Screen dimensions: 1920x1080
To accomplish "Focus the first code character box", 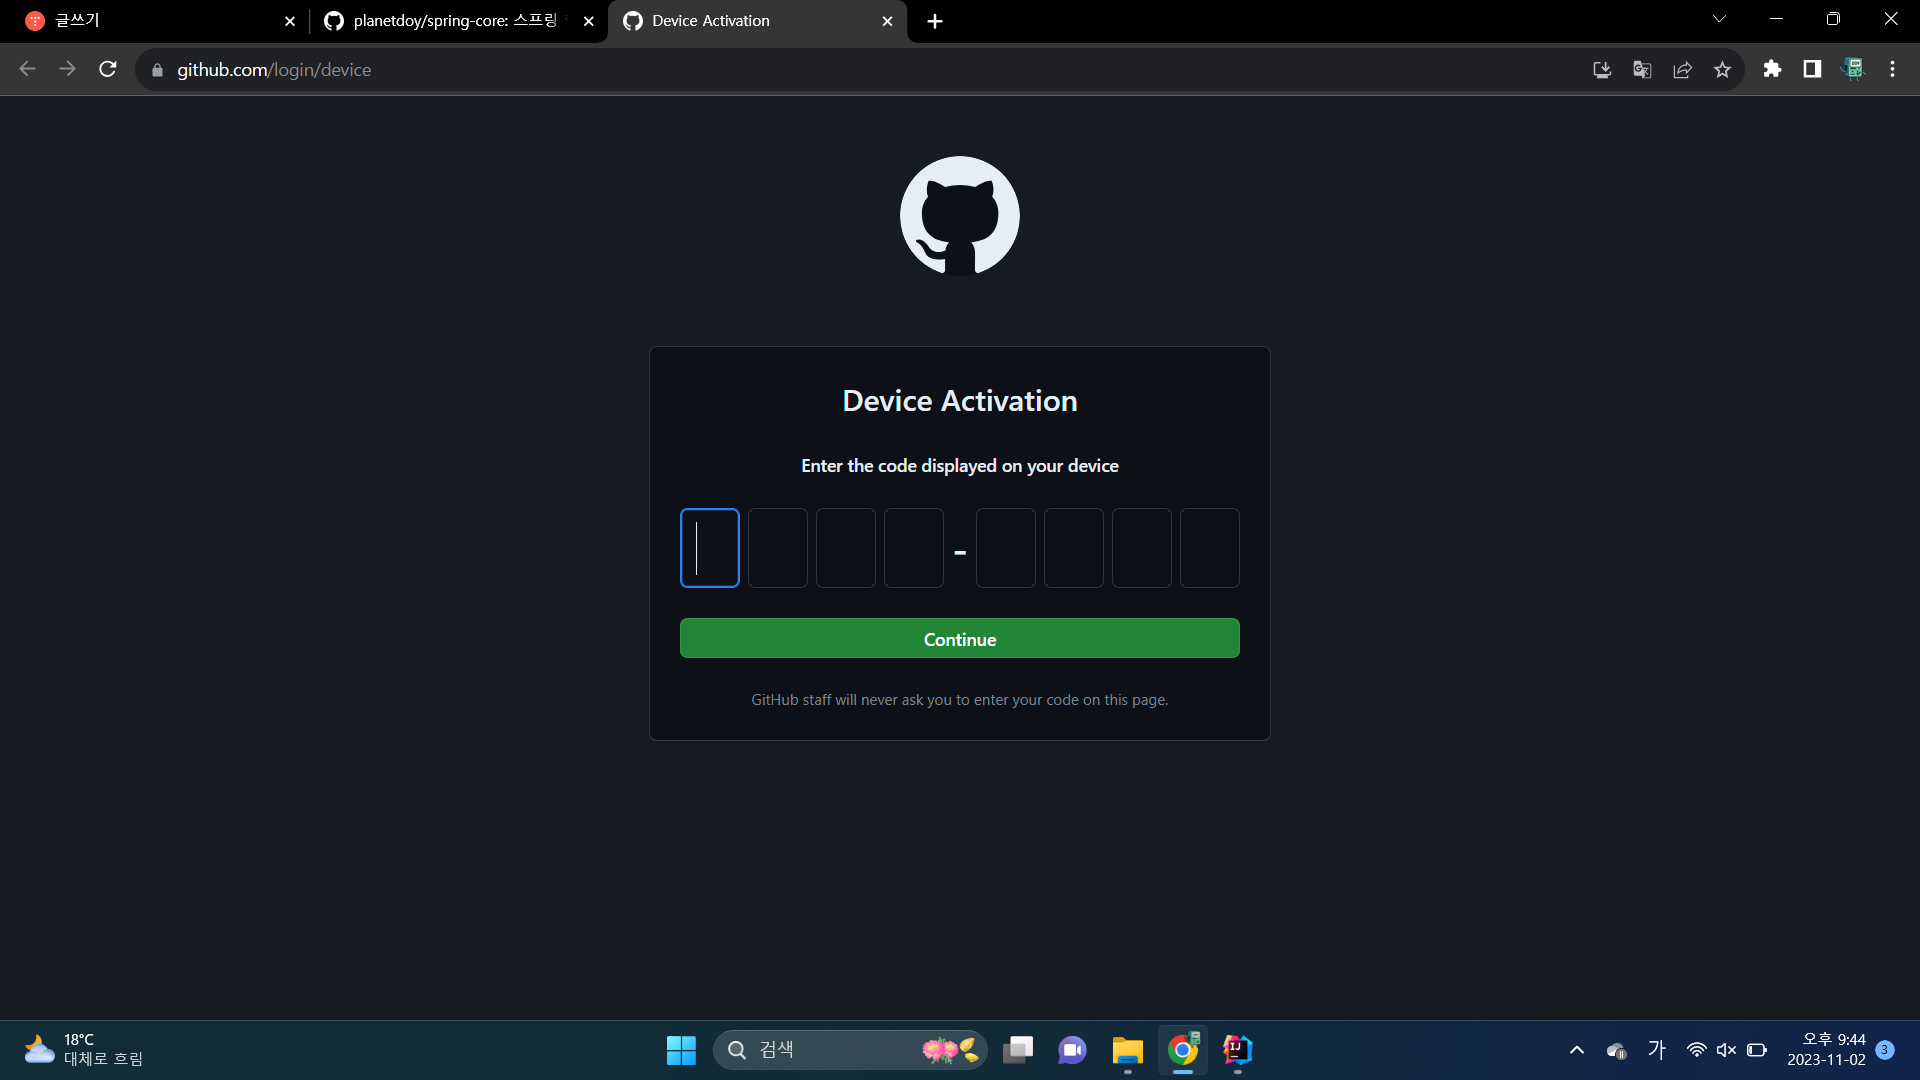I will 710,548.
